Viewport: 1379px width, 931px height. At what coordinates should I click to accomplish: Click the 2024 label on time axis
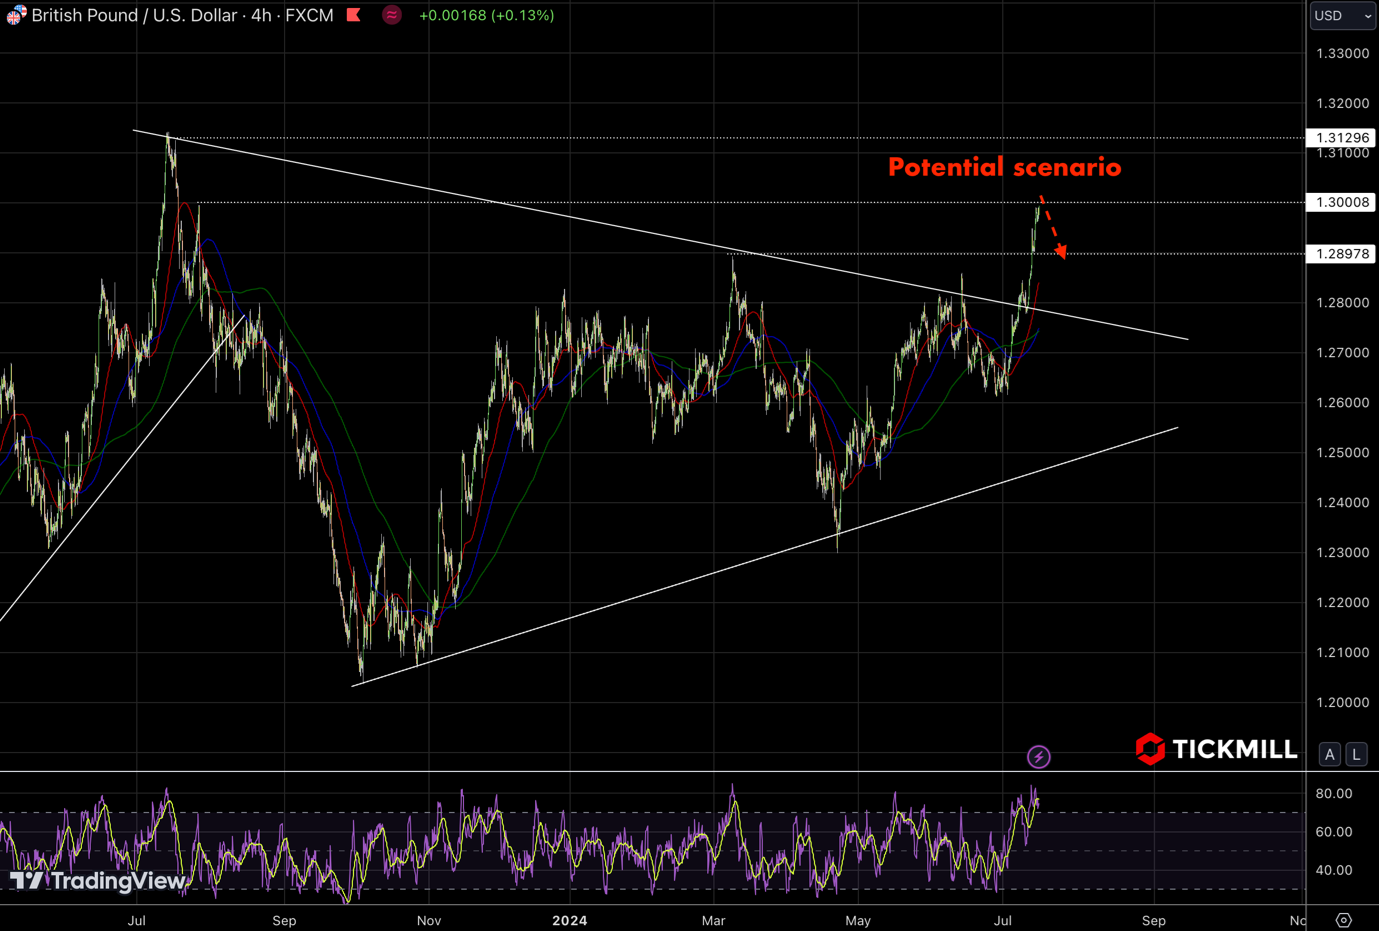click(570, 920)
